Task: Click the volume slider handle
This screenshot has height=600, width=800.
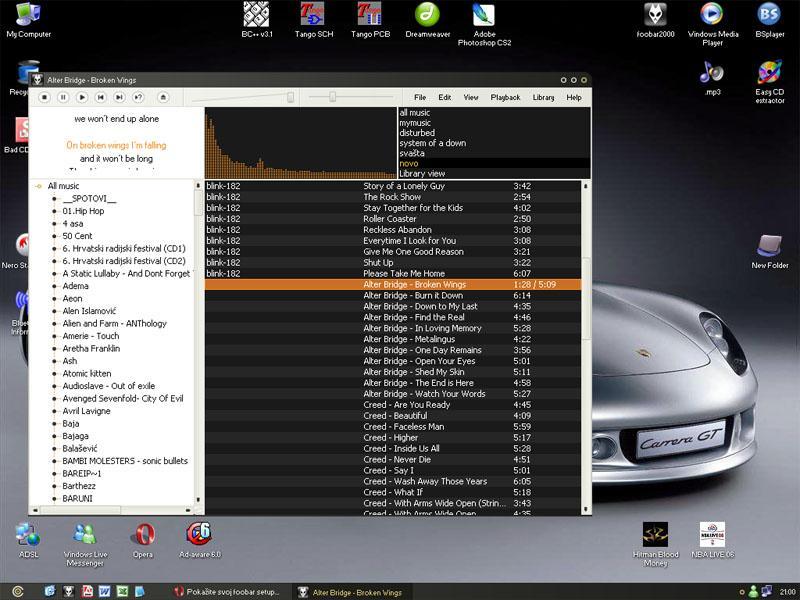Action: [x=291, y=97]
